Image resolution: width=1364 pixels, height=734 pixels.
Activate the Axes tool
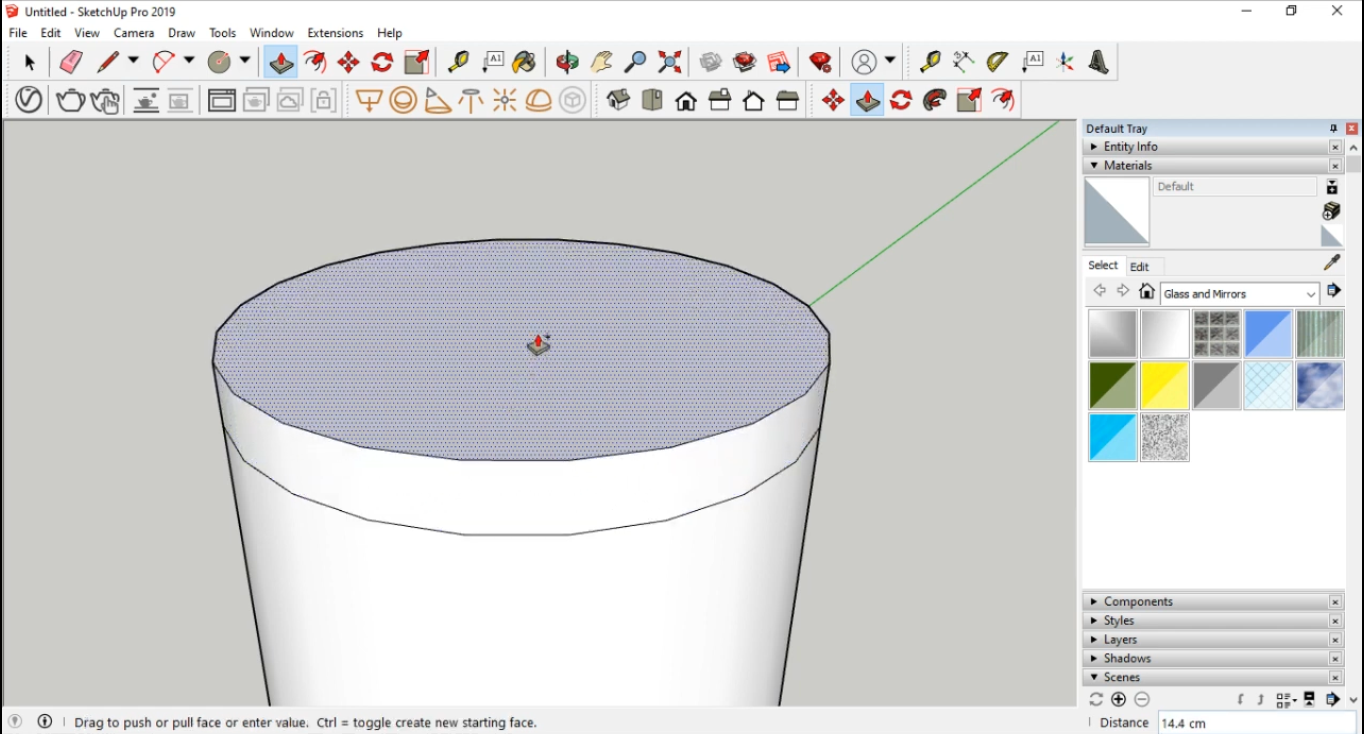coord(1065,63)
